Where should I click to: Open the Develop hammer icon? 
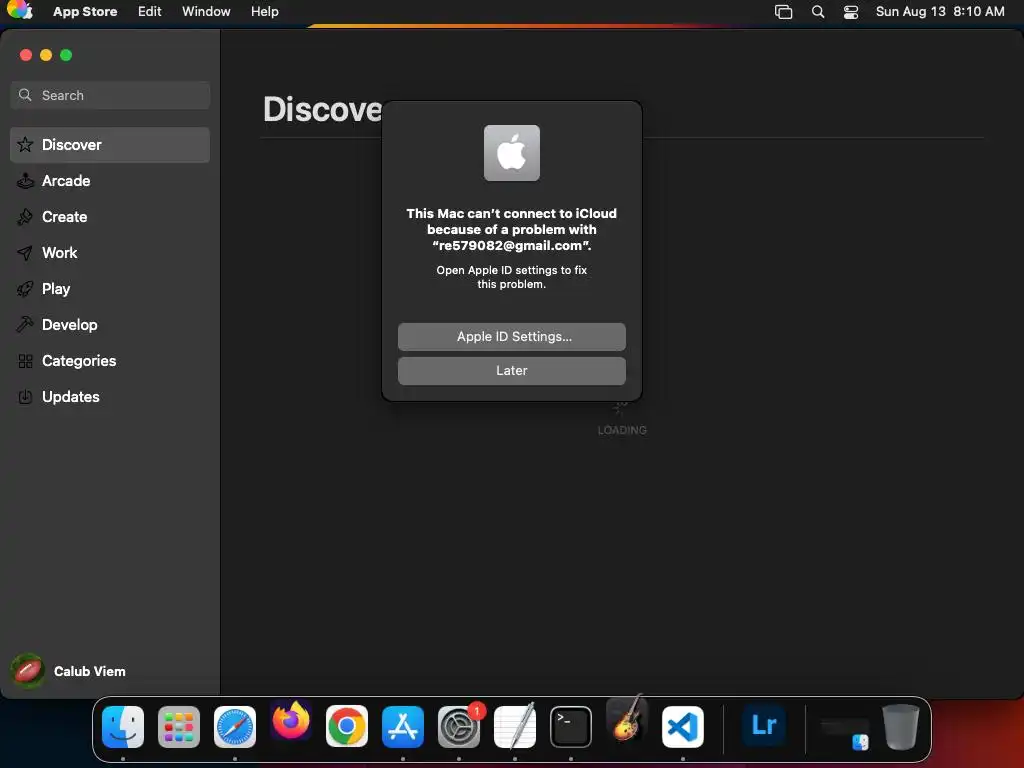(x=25, y=325)
